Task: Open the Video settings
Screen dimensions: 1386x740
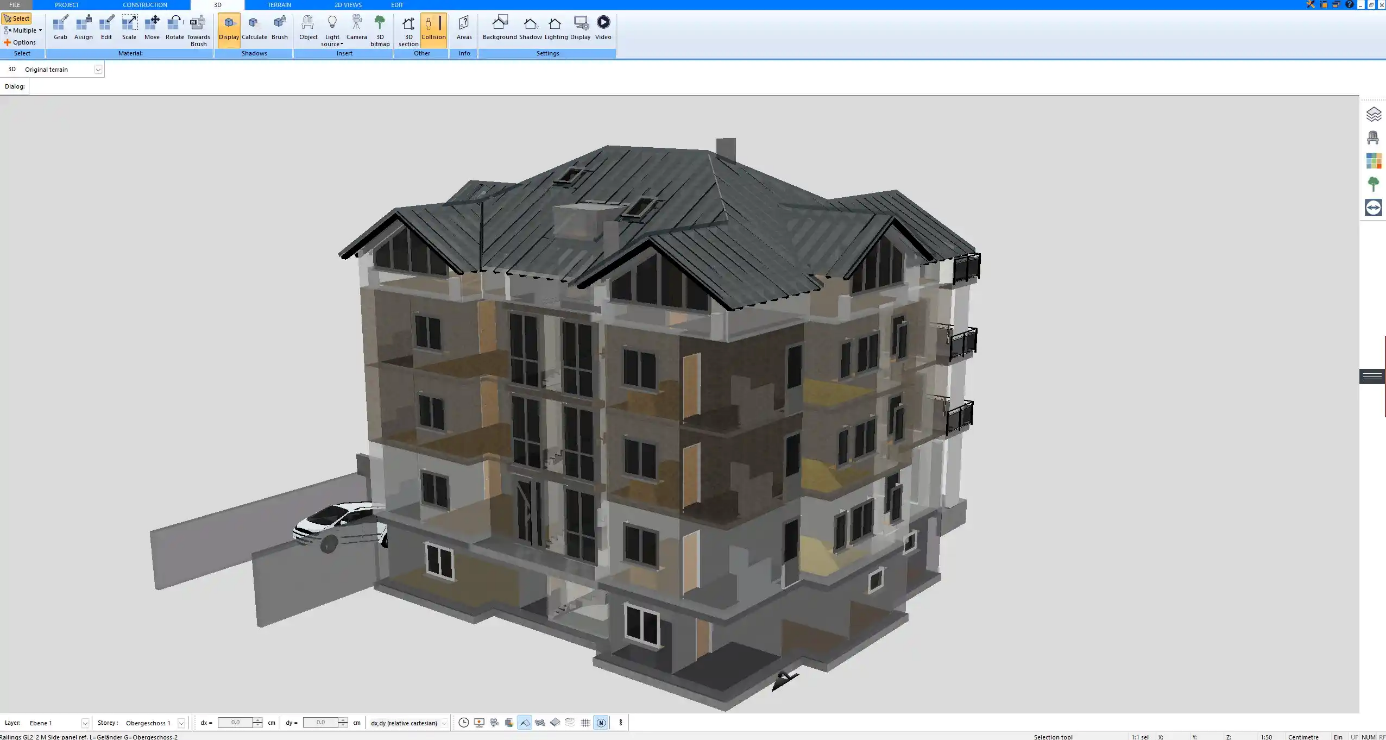Action: pos(604,28)
